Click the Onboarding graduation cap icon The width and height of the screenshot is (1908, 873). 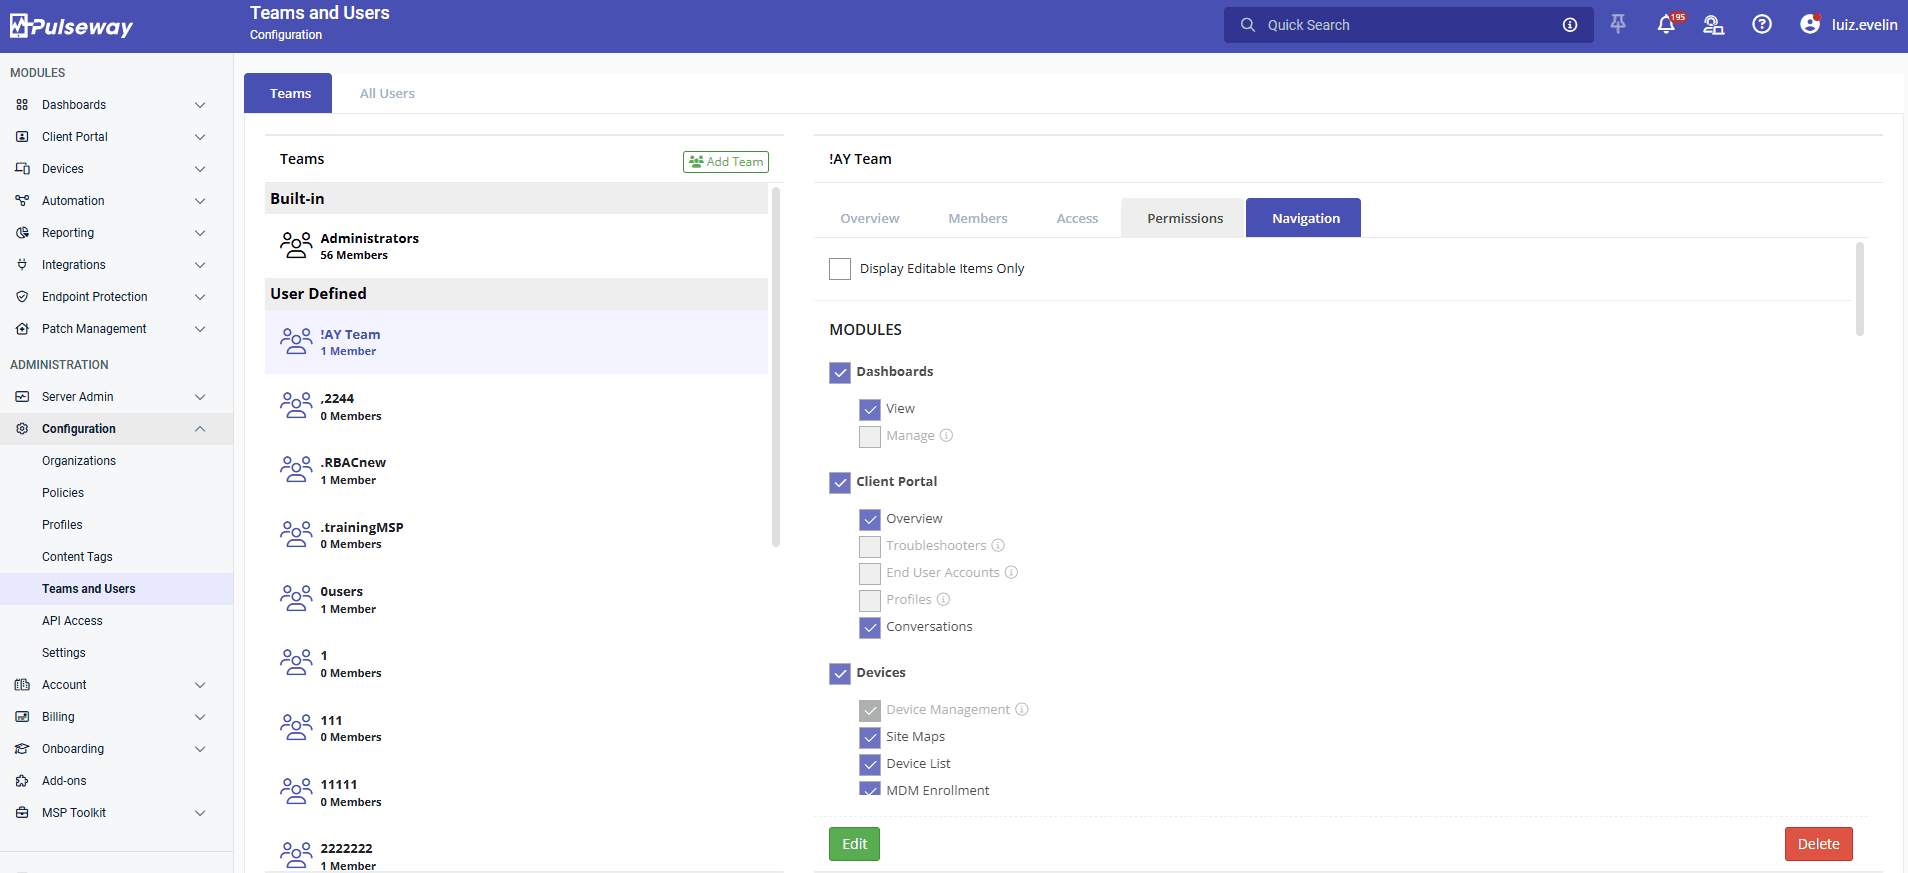tap(22, 749)
